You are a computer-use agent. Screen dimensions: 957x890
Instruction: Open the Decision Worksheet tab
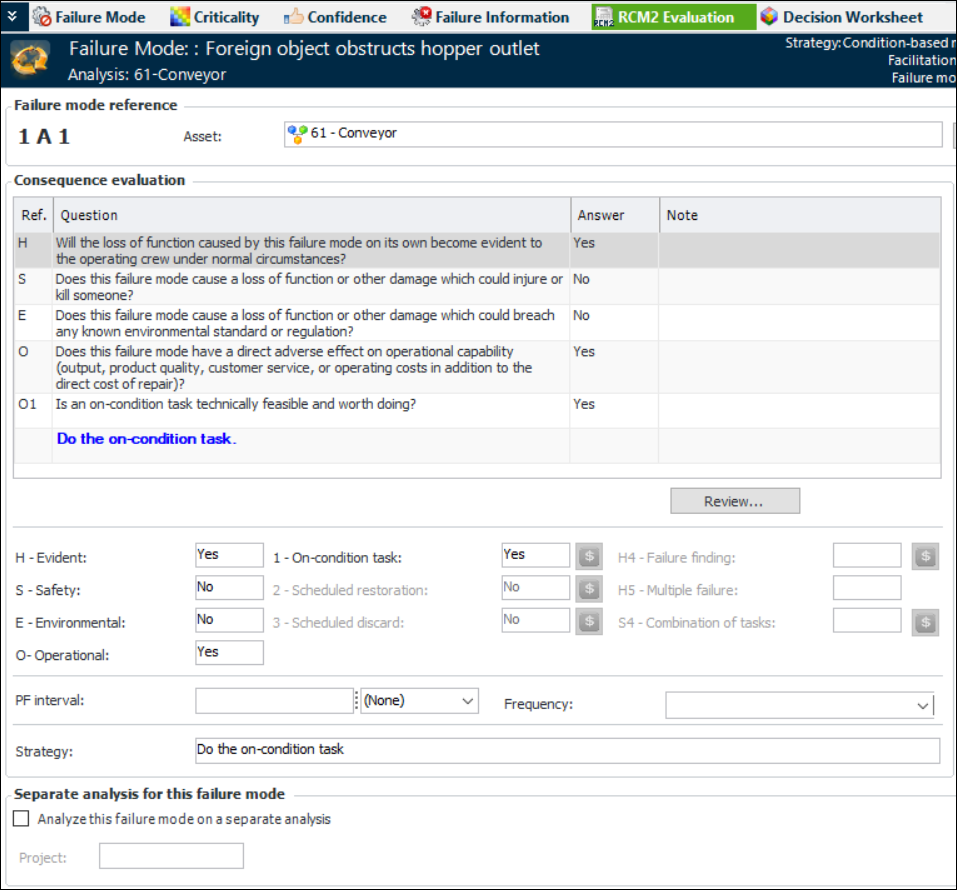tap(843, 17)
